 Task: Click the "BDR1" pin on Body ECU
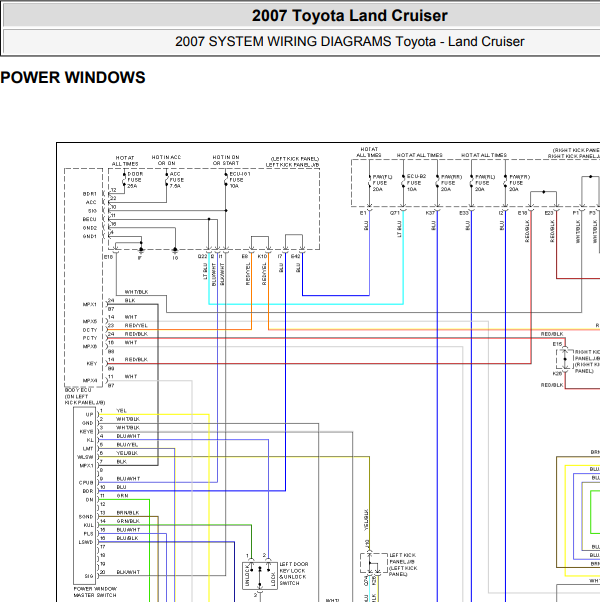(x=89, y=194)
